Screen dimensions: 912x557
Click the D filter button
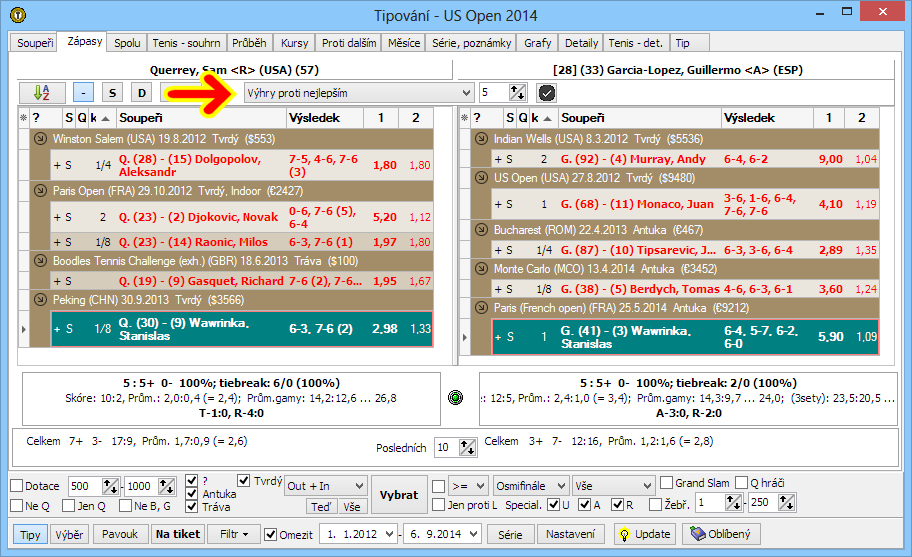pos(141,92)
